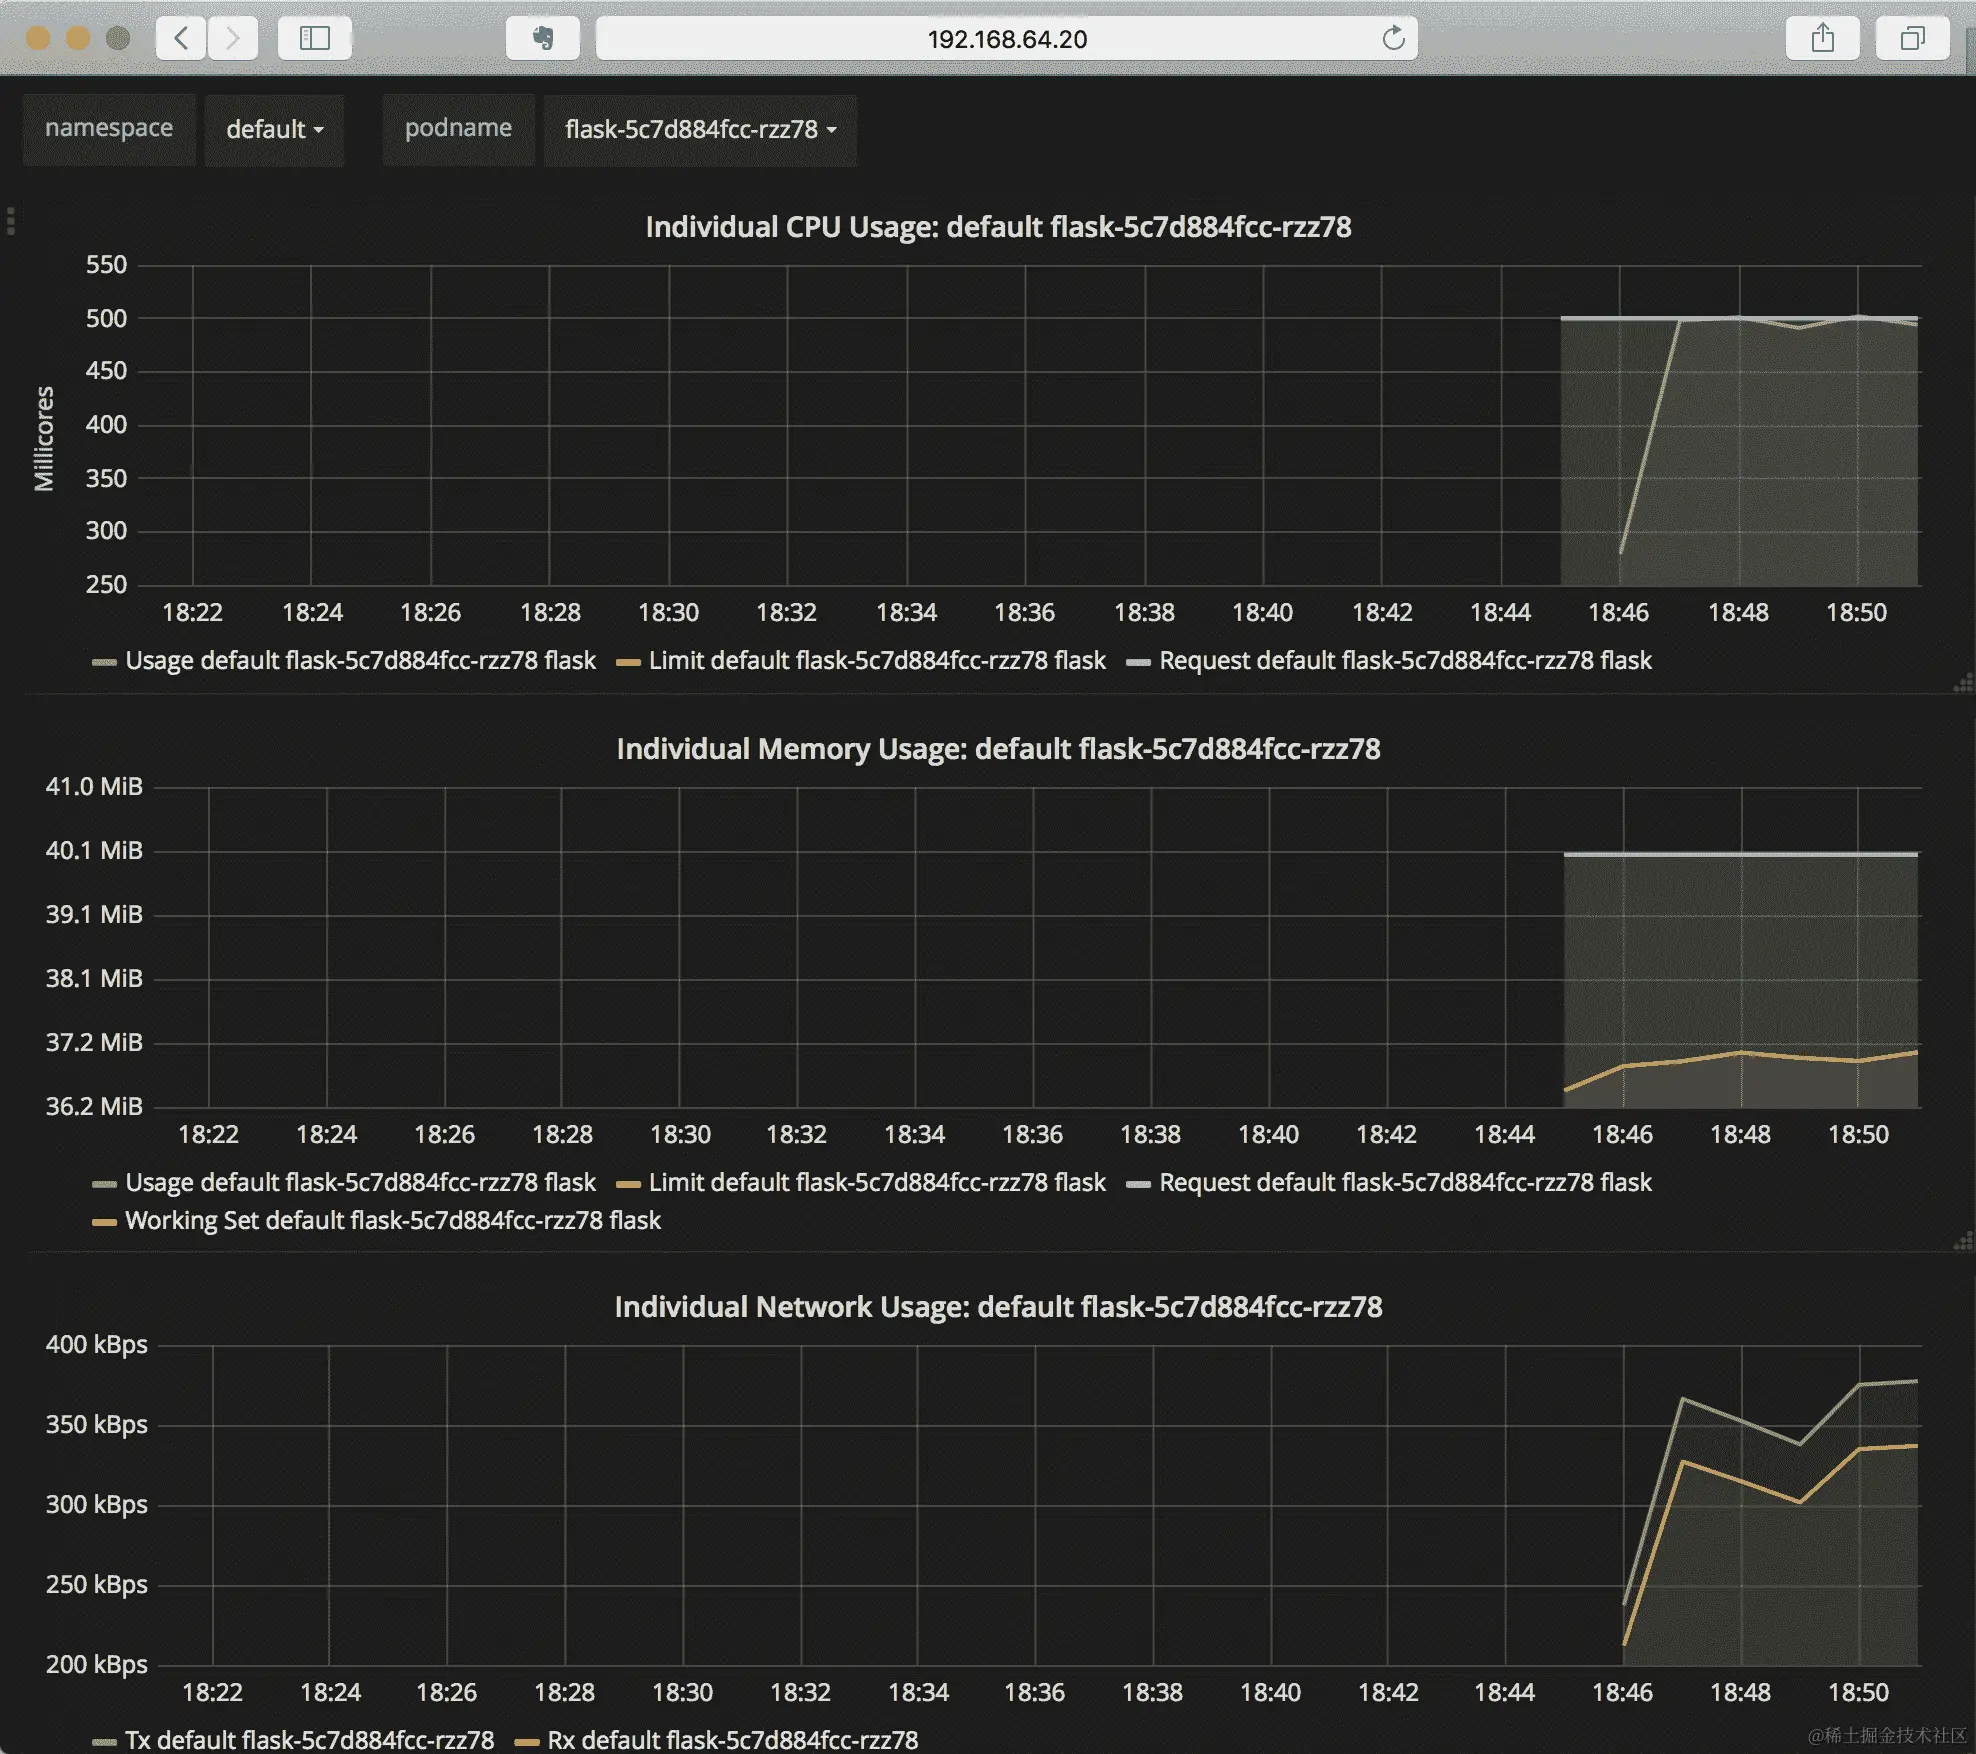Image resolution: width=1976 pixels, height=1754 pixels.
Task: Show all tabs overview icon
Action: pyautogui.click(x=1911, y=38)
